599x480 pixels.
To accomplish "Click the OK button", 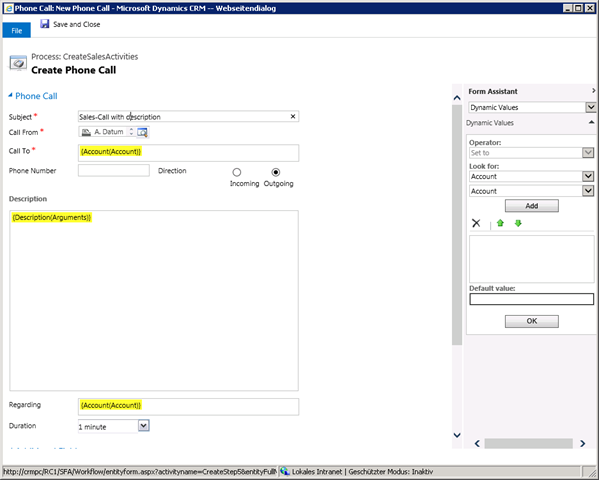I will [x=531, y=321].
